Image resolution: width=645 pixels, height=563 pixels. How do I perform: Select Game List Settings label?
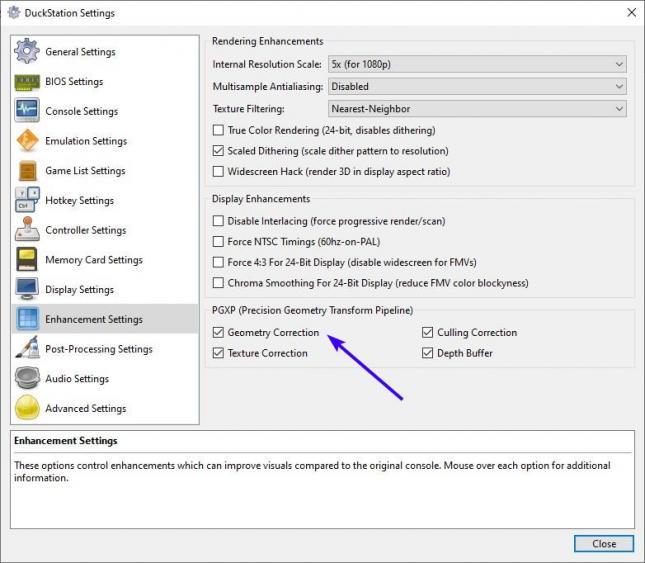pyautogui.click(x=85, y=170)
